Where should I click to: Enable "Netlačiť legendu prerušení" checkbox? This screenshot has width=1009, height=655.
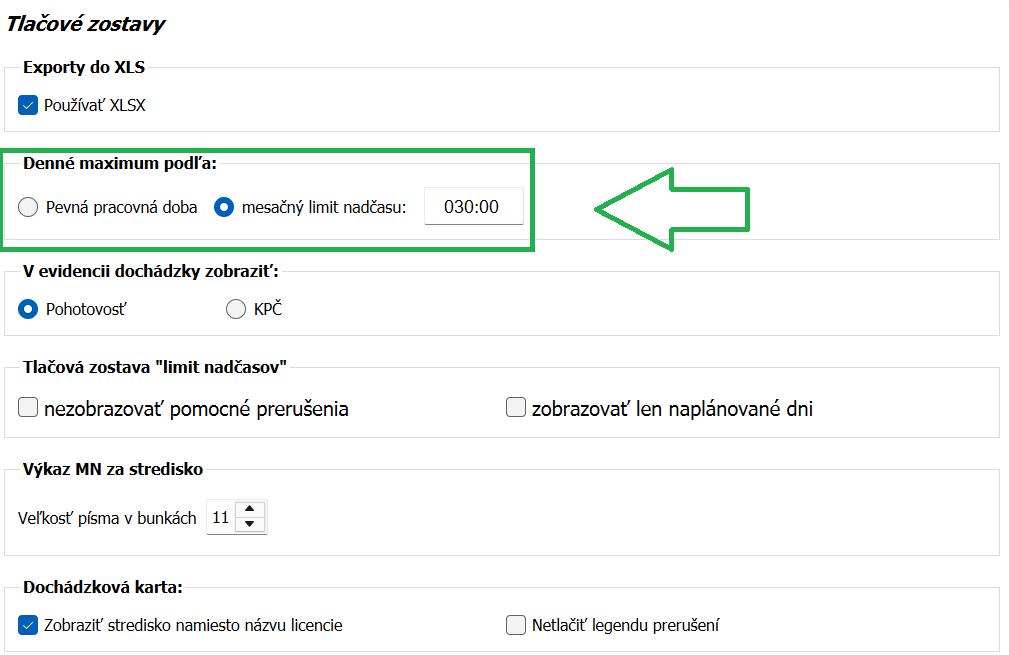tap(515, 623)
